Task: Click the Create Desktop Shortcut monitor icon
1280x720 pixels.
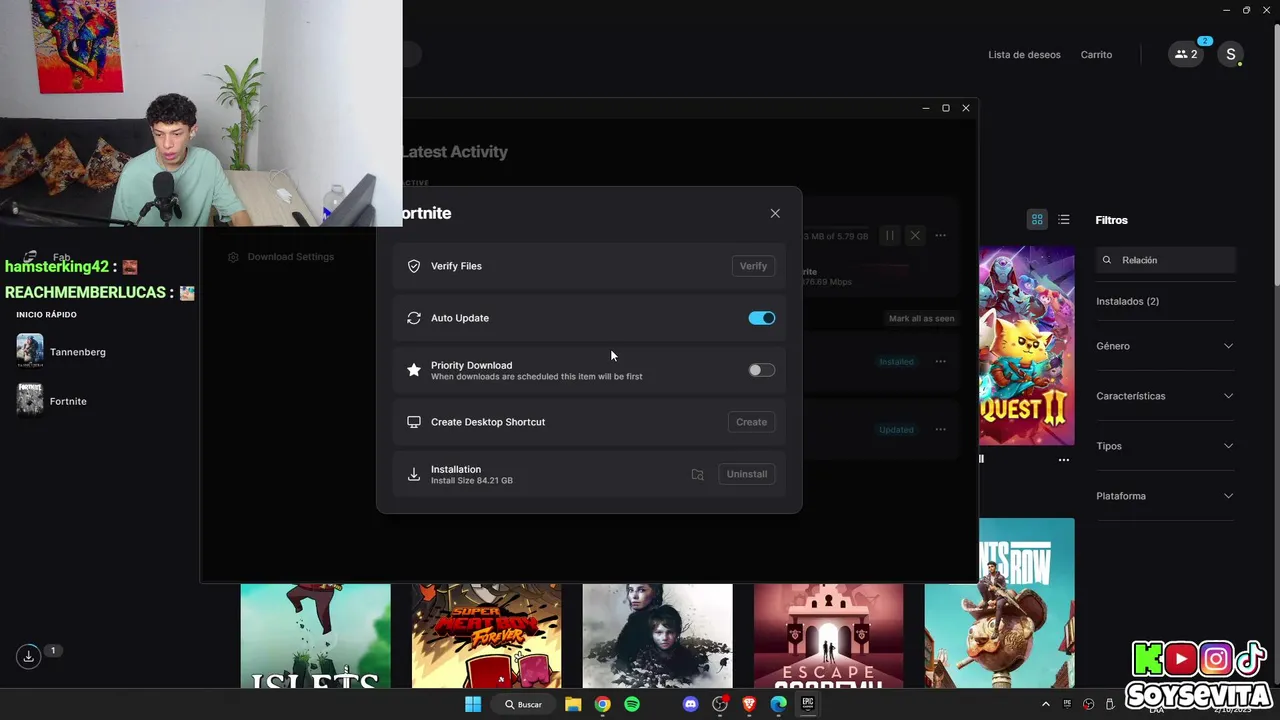Action: [414, 422]
